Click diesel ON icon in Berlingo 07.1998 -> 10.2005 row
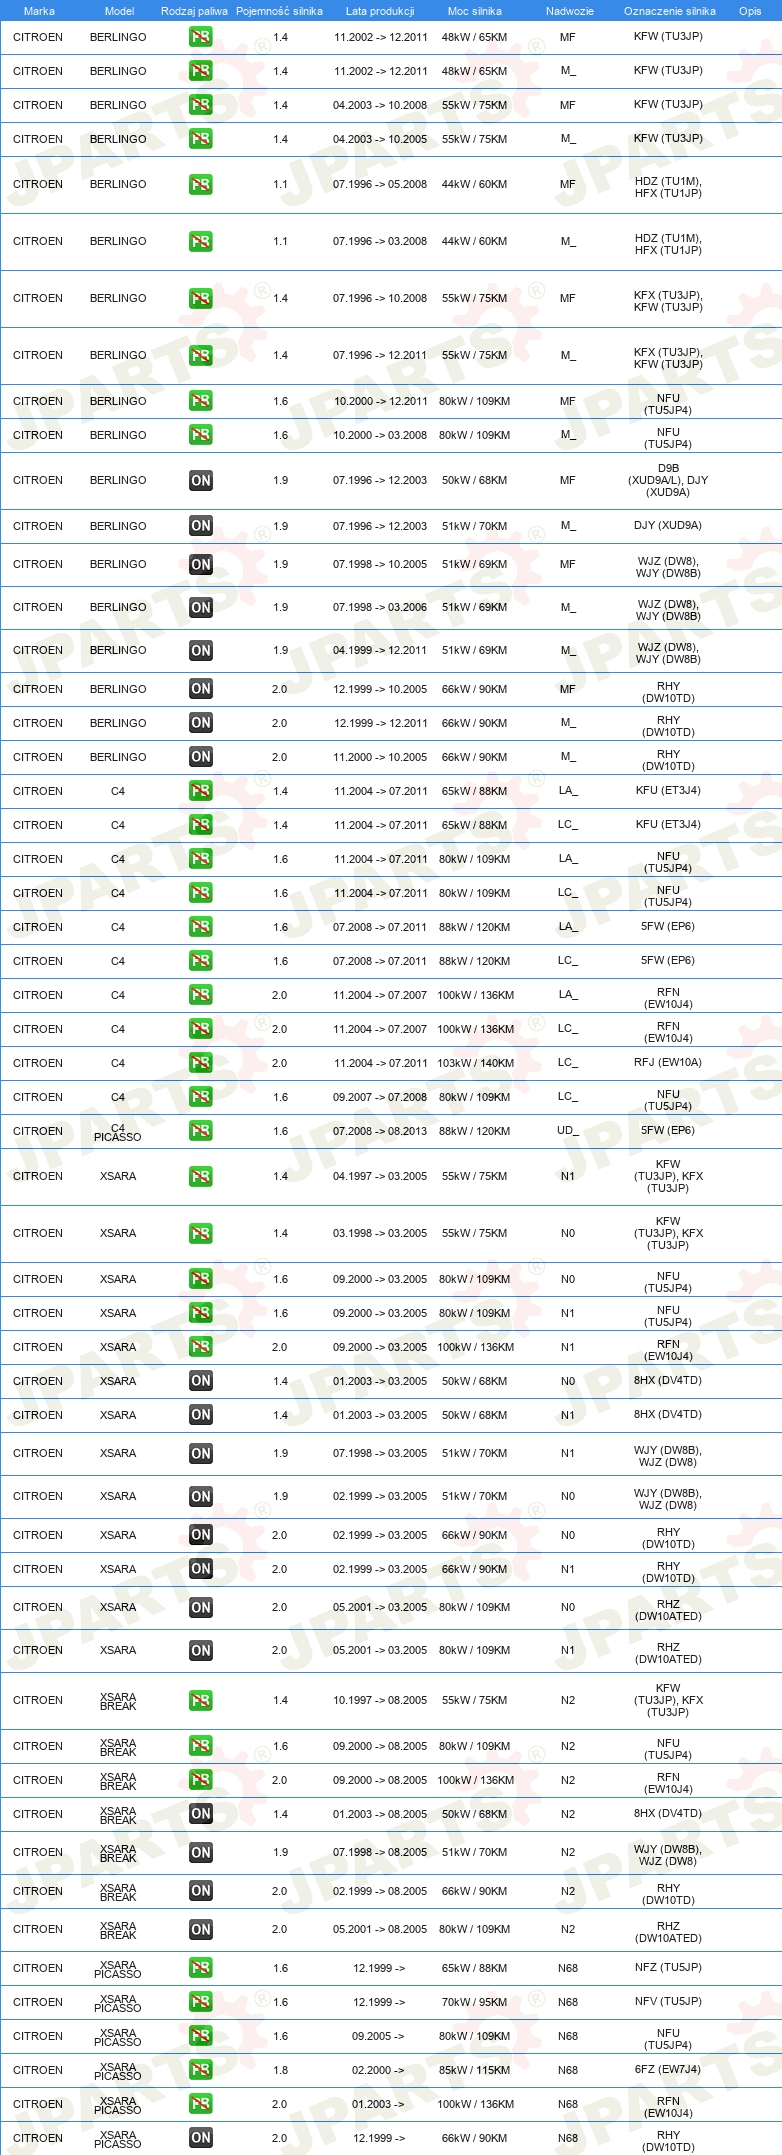782x2155 pixels. coord(201,565)
